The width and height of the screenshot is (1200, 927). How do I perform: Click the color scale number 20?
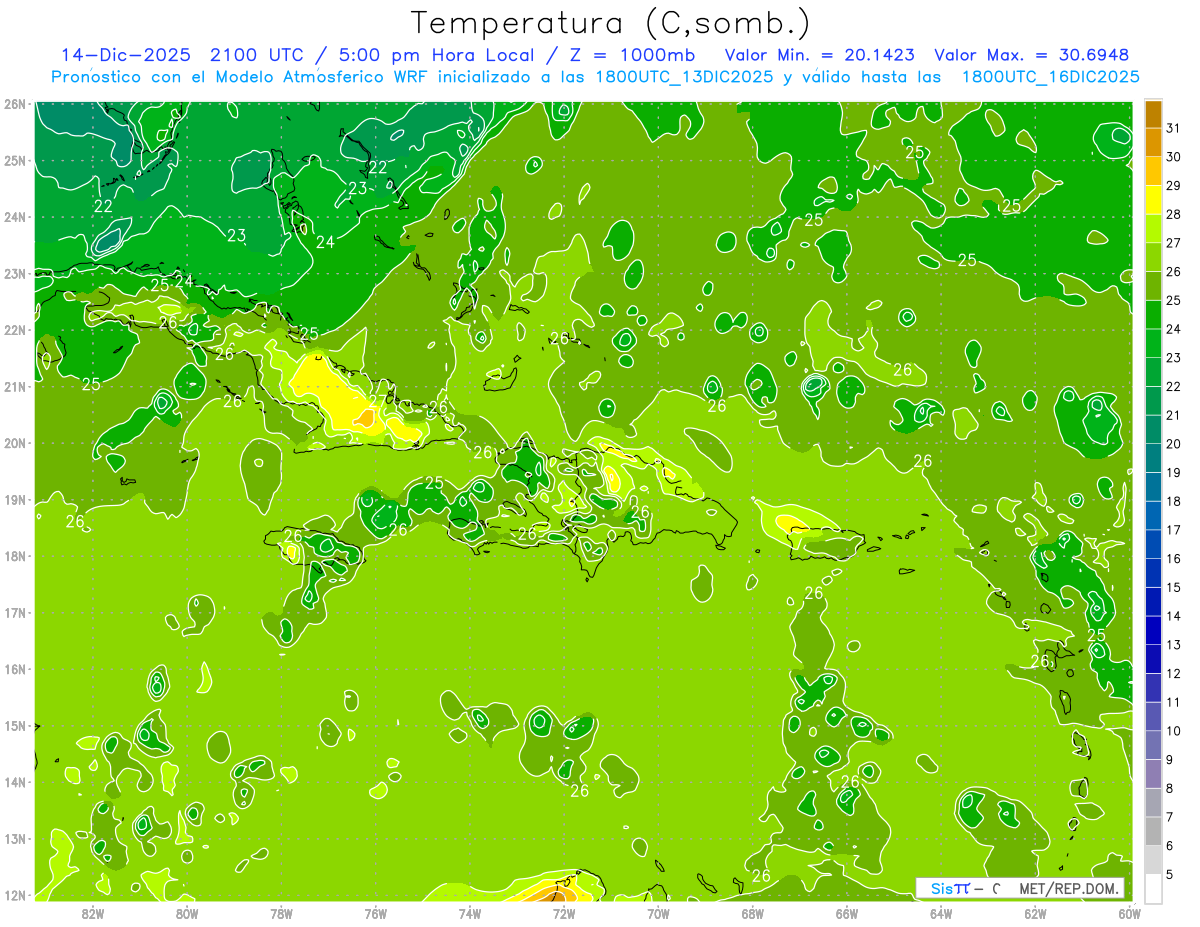[x=1173, y=444]
